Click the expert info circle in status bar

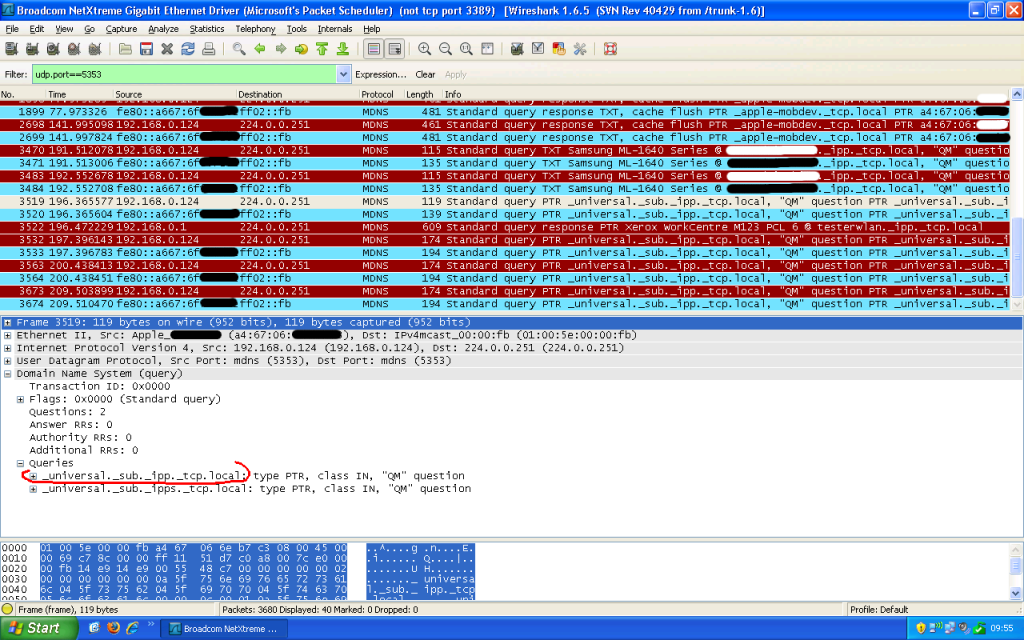[8, 609]
